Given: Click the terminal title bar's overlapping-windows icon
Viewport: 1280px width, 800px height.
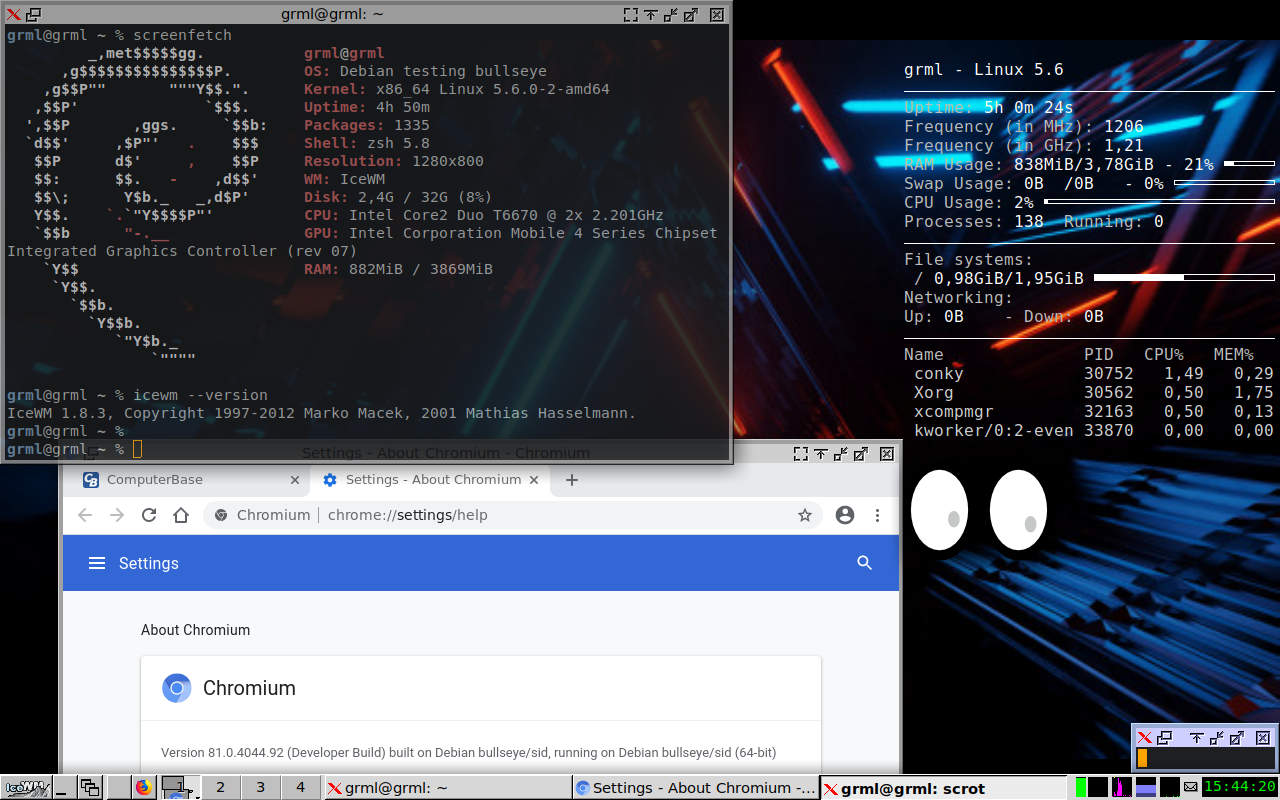Looking at the screenshot, I should (33, 15).
